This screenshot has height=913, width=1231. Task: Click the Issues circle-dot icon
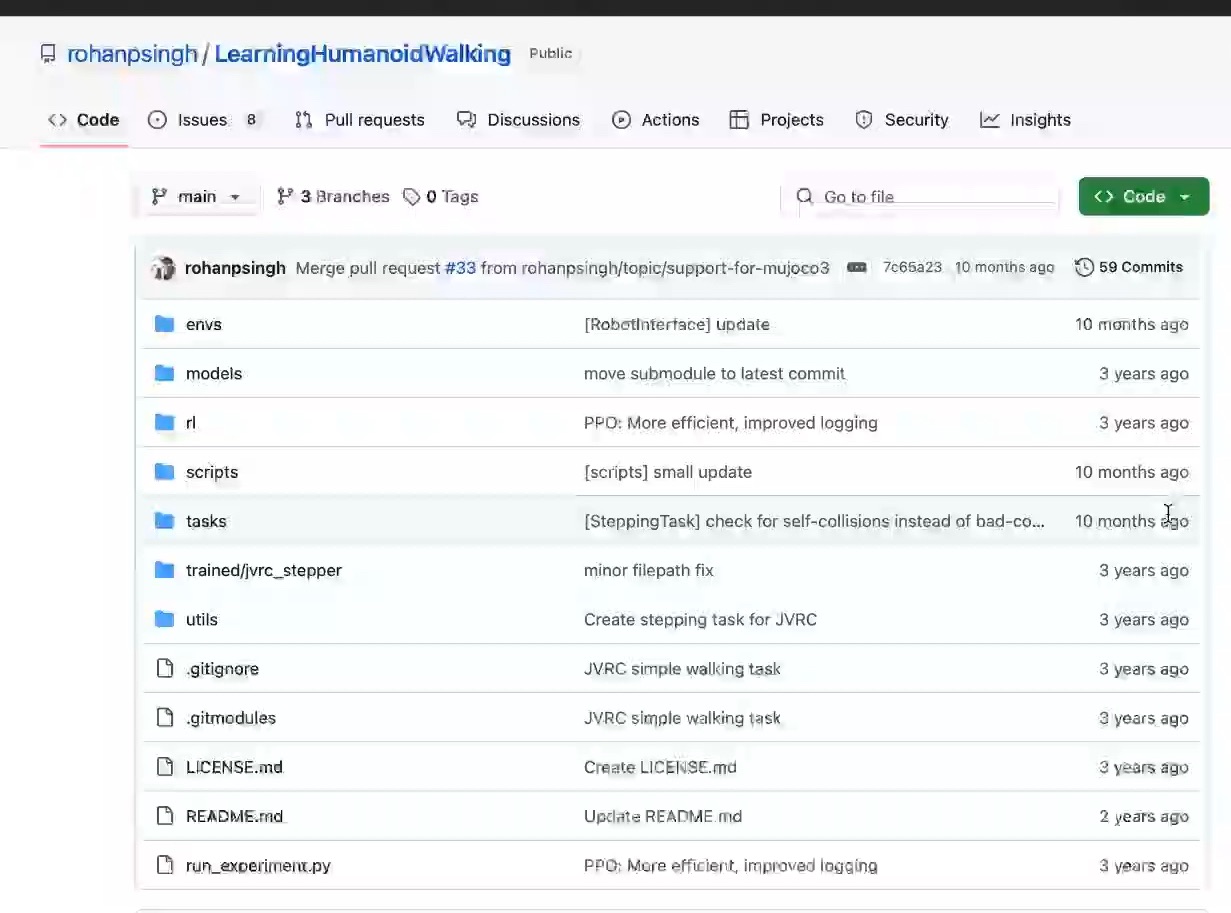(x=157, y=120)
